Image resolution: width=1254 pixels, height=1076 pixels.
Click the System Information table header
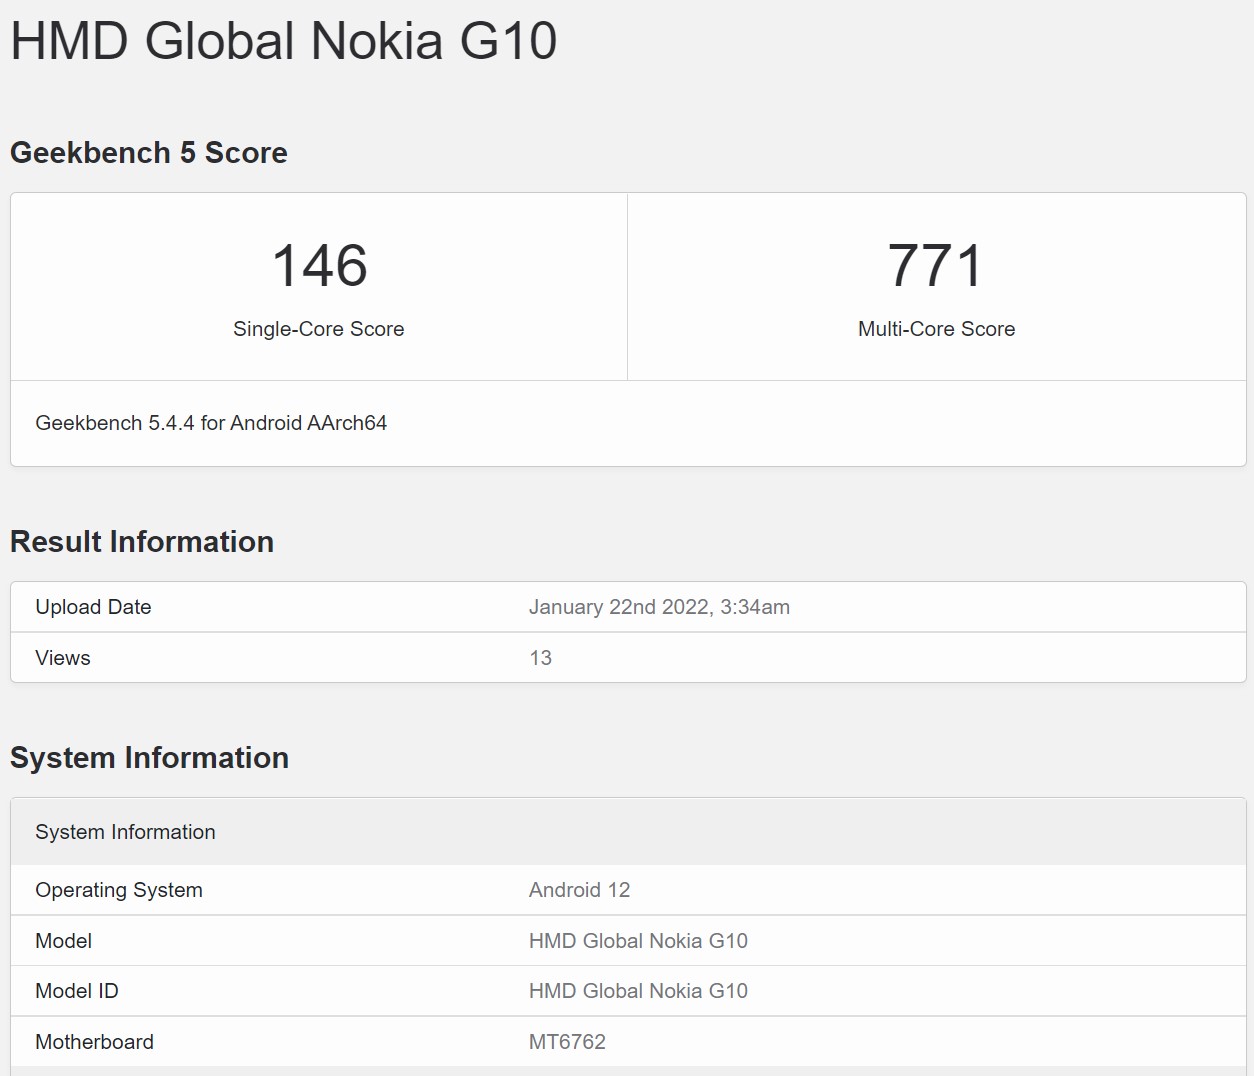tap(125, 831)
